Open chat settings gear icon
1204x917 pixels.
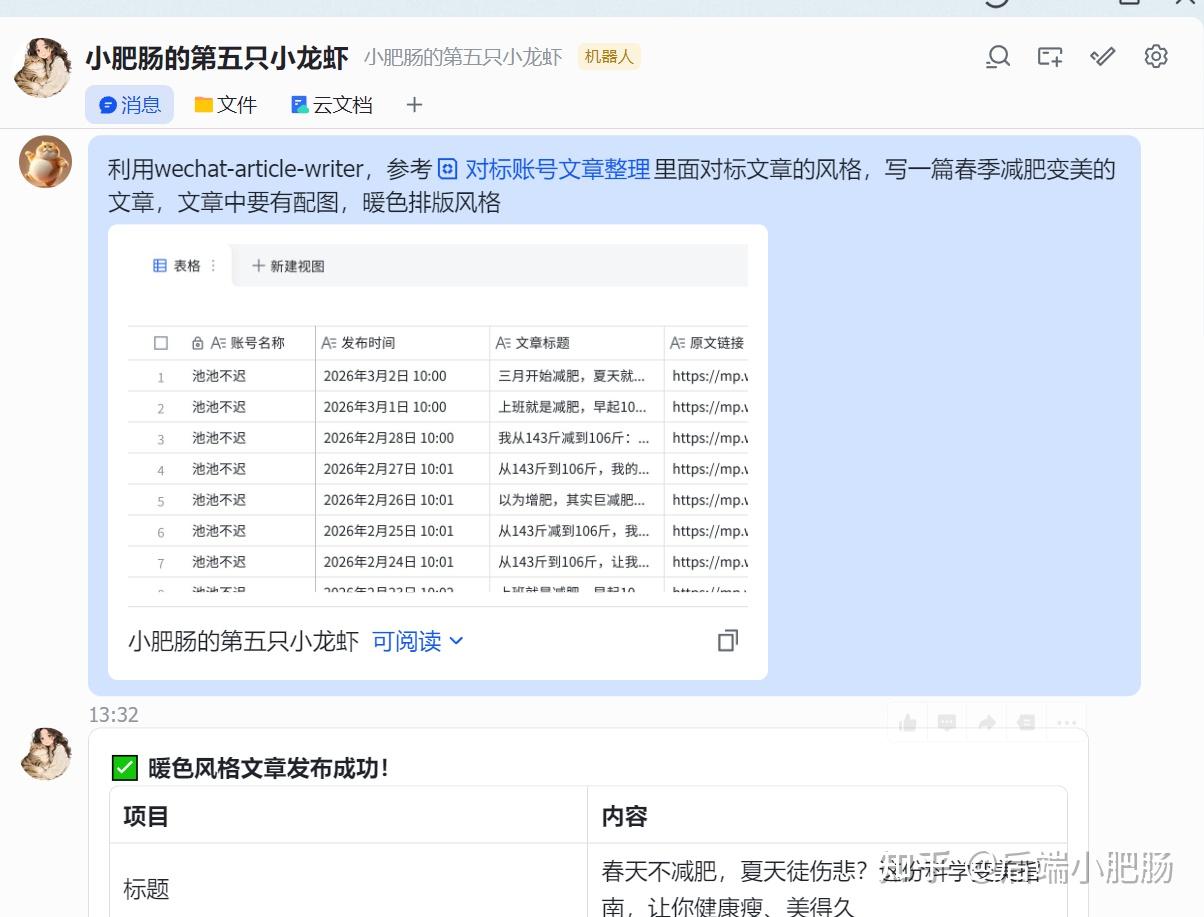click(x=1155, y=57)
